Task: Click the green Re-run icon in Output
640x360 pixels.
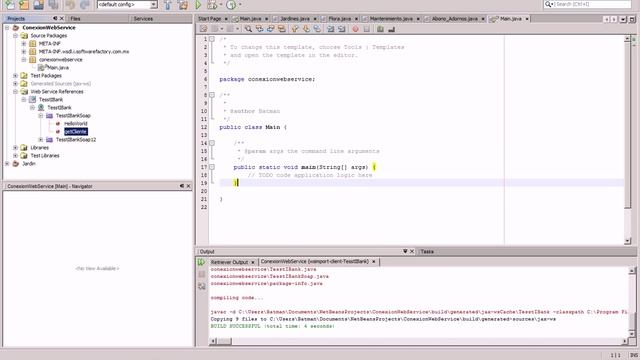Action: tap(202, 262)
